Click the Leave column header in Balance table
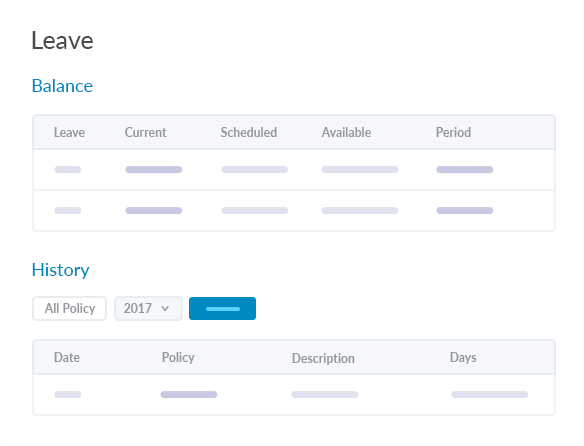Viewport: 584px width, 446px height. pyautogui.click(x=69, y=132)
